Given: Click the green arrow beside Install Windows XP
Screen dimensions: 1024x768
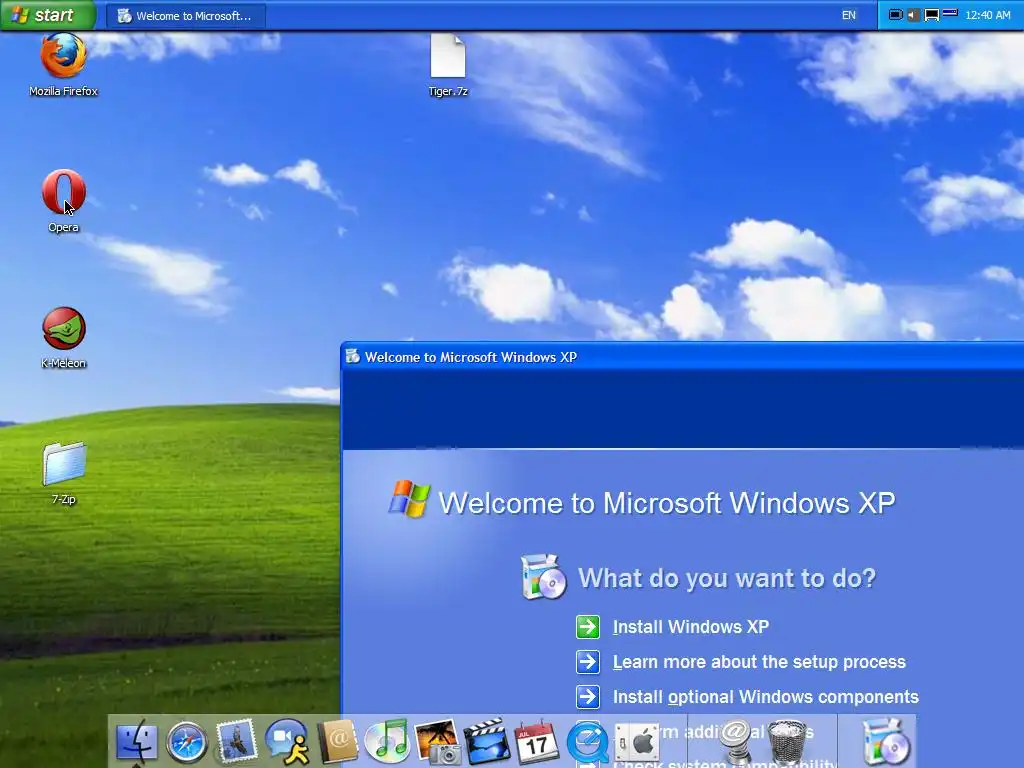Looking at the screenshot, I should pyautogui.click(x=588, y=627).
